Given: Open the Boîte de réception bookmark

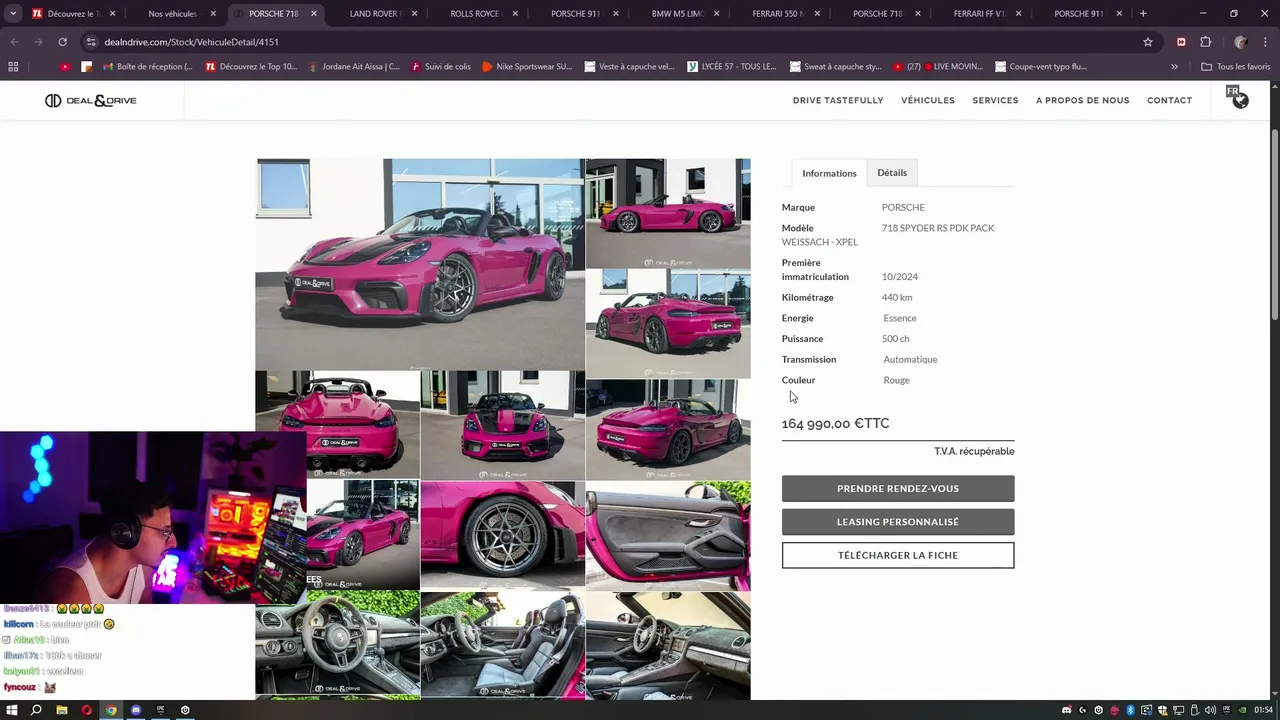Looking at the screenshot, I should tap(147, 66).
